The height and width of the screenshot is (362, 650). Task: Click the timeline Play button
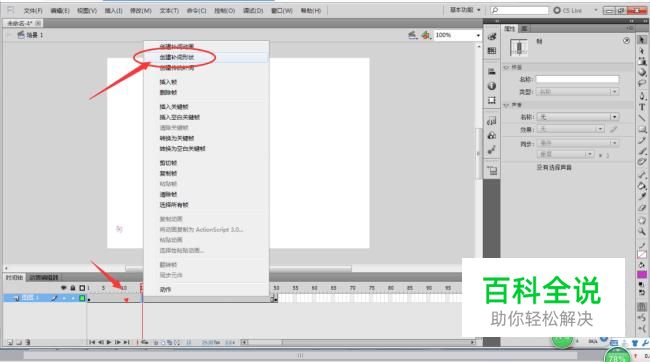coord(109,342)
